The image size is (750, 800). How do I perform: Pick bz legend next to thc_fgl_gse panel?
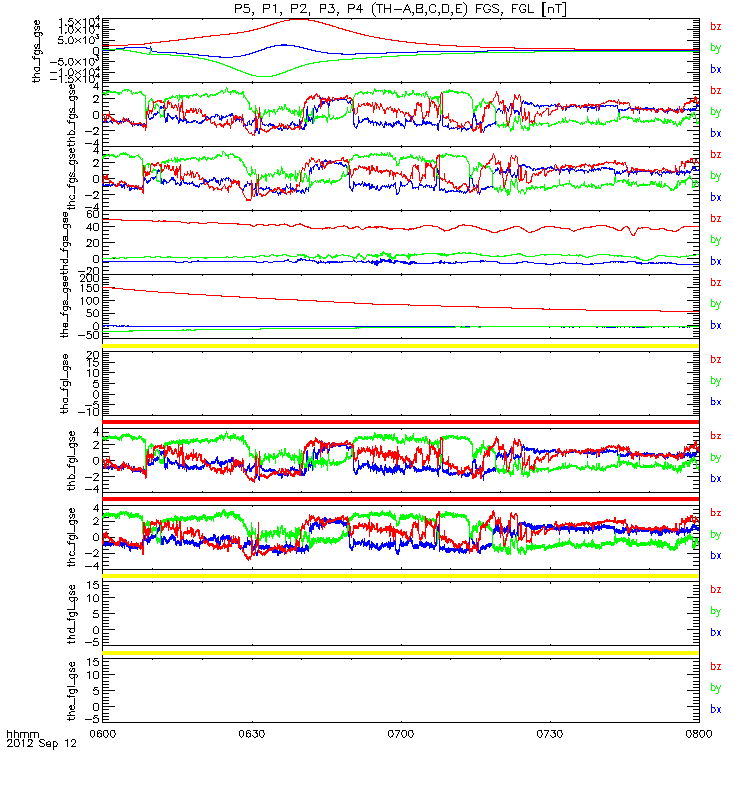point(716,513)
